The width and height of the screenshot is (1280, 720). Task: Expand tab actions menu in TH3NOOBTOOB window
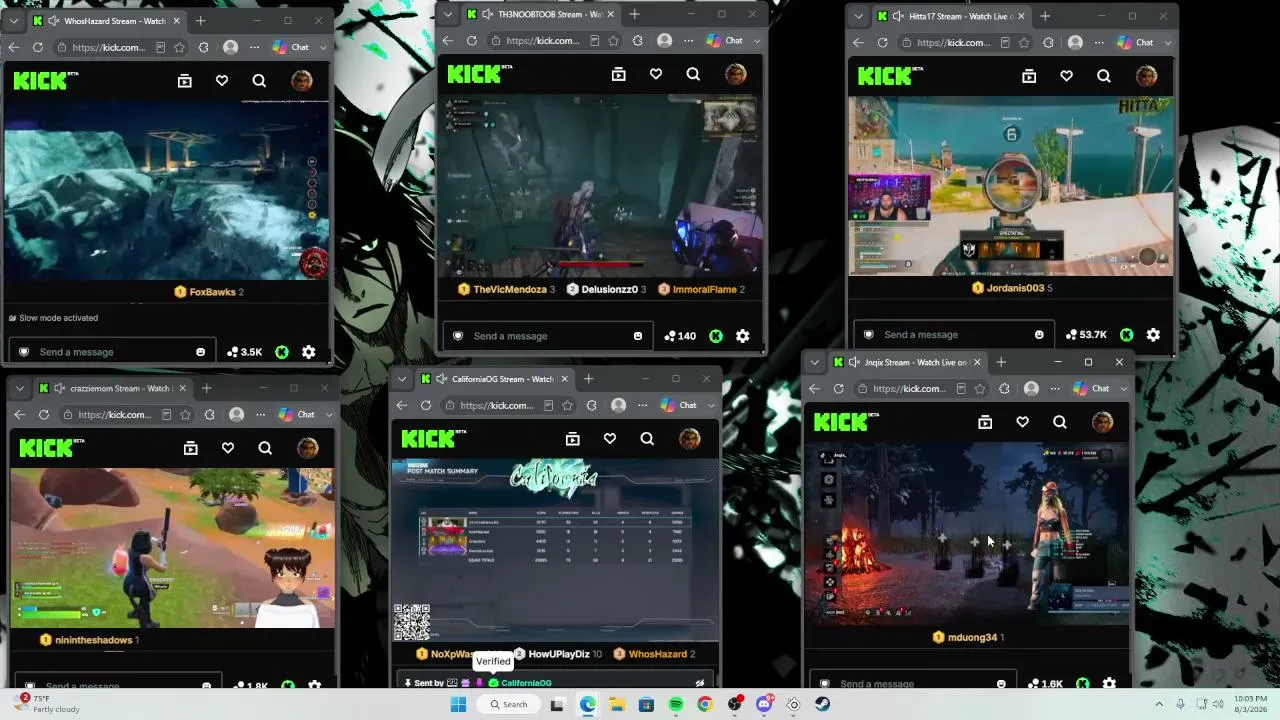447,14
